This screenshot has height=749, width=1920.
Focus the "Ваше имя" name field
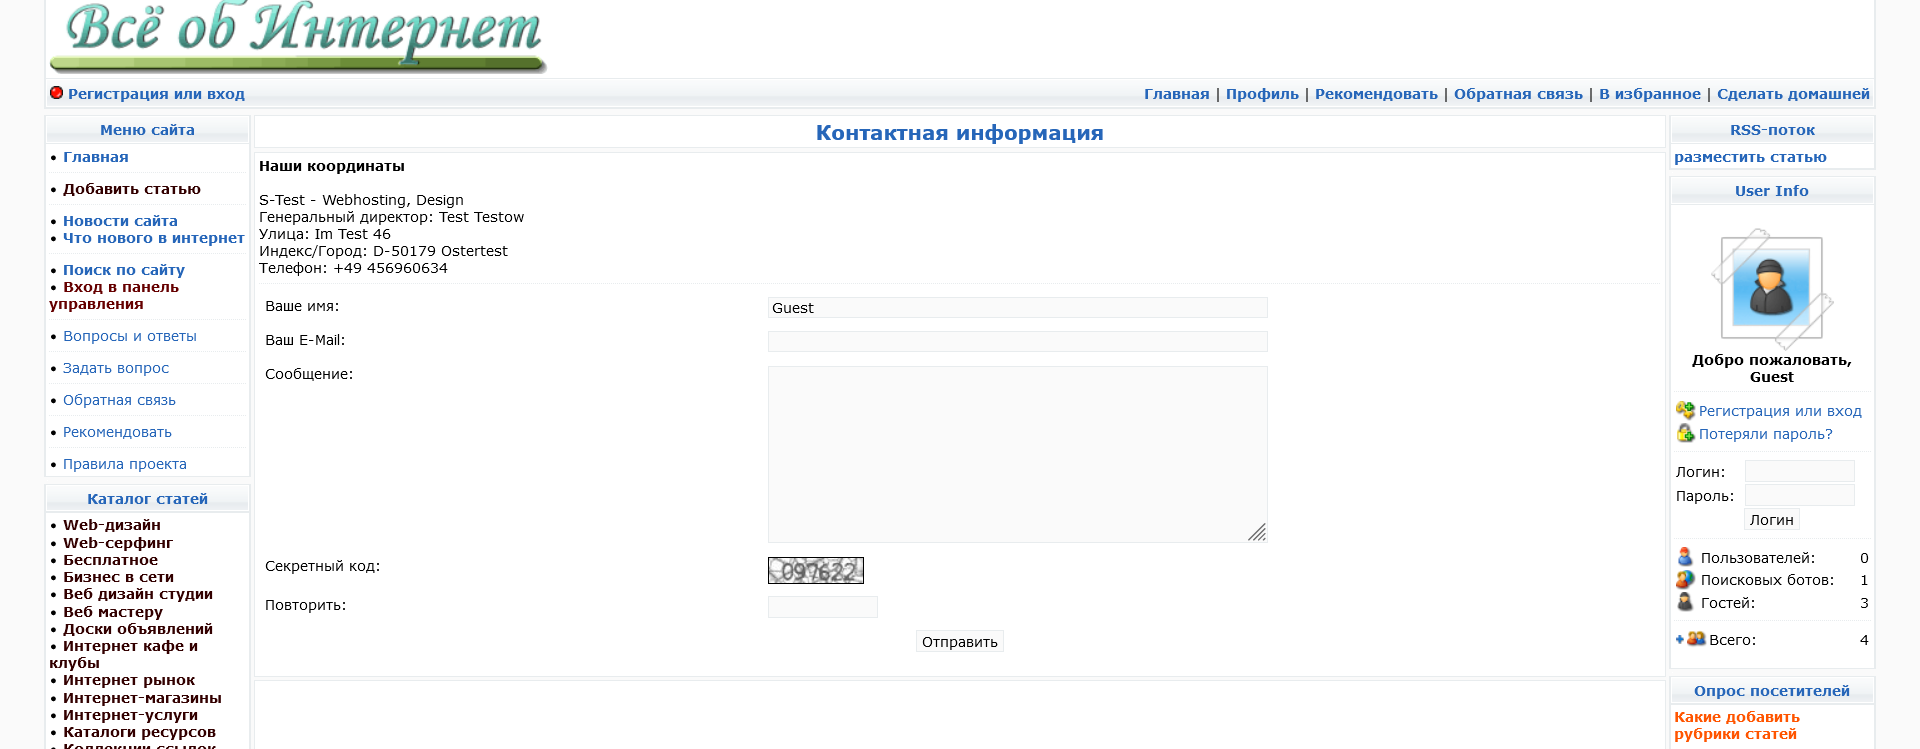click(1017, 307)
